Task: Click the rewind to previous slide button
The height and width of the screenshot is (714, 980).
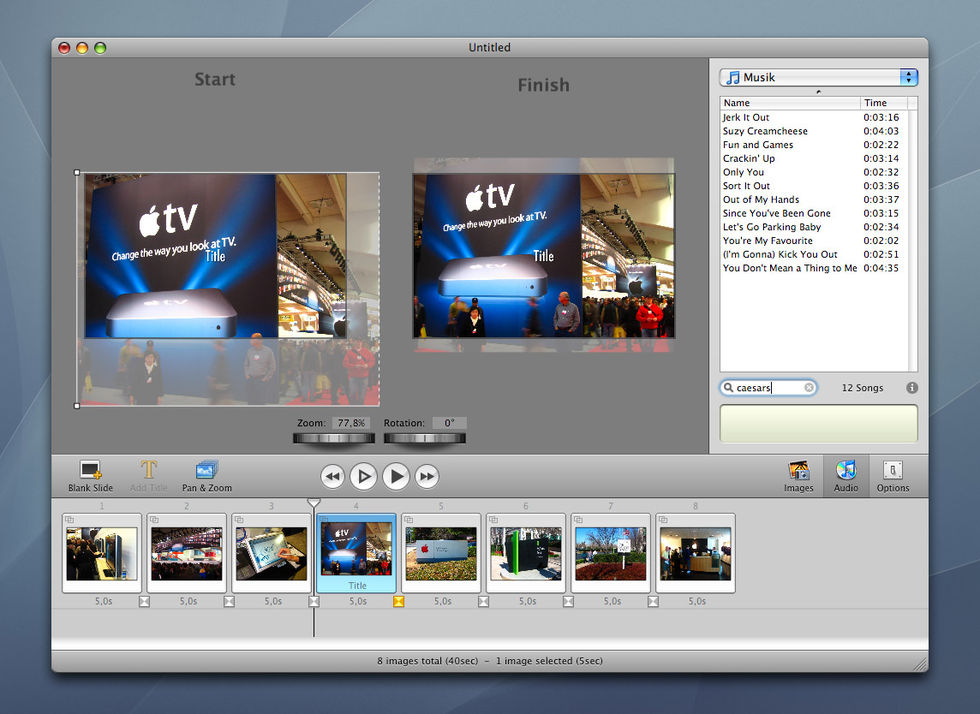Action: (x=333, y=477)
